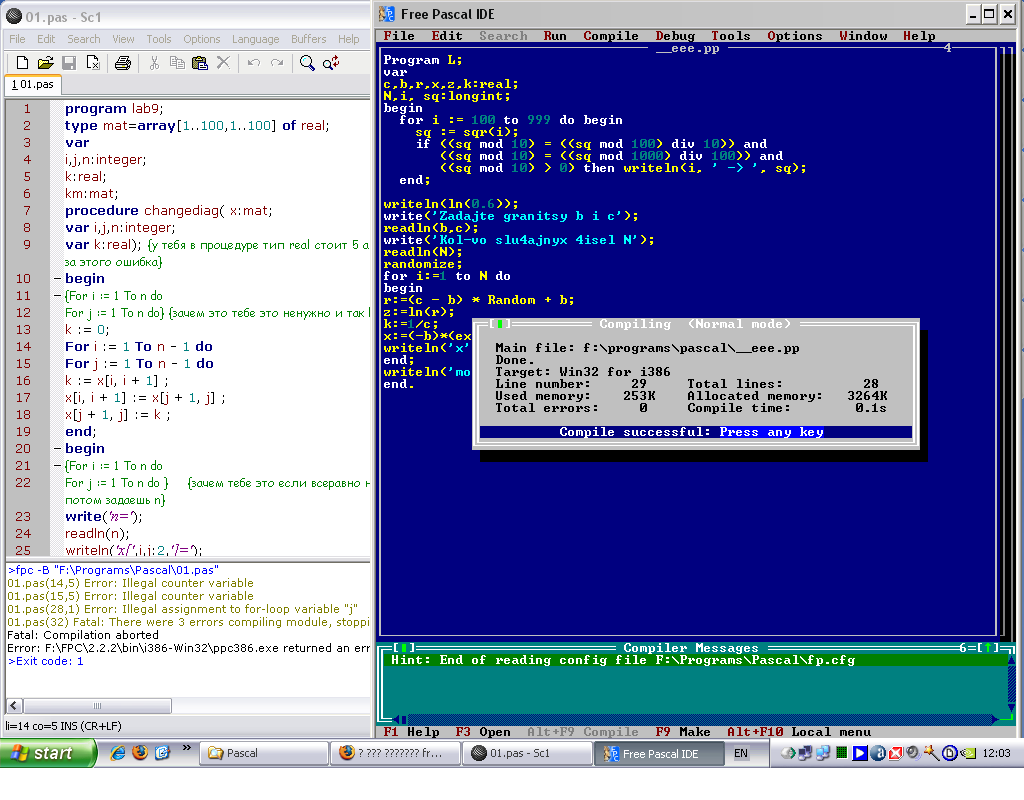The image size is (1024, 800).
Task: Click the Close document icon in toolbar
Action: [93, 63]
